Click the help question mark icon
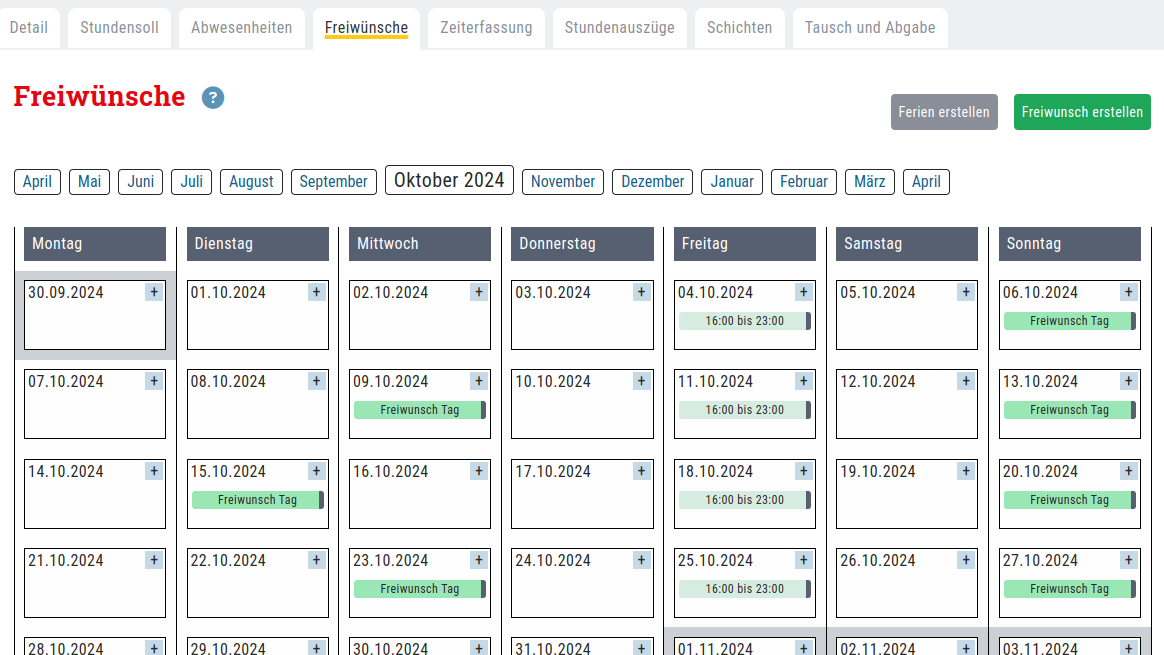 coord(213,97)
